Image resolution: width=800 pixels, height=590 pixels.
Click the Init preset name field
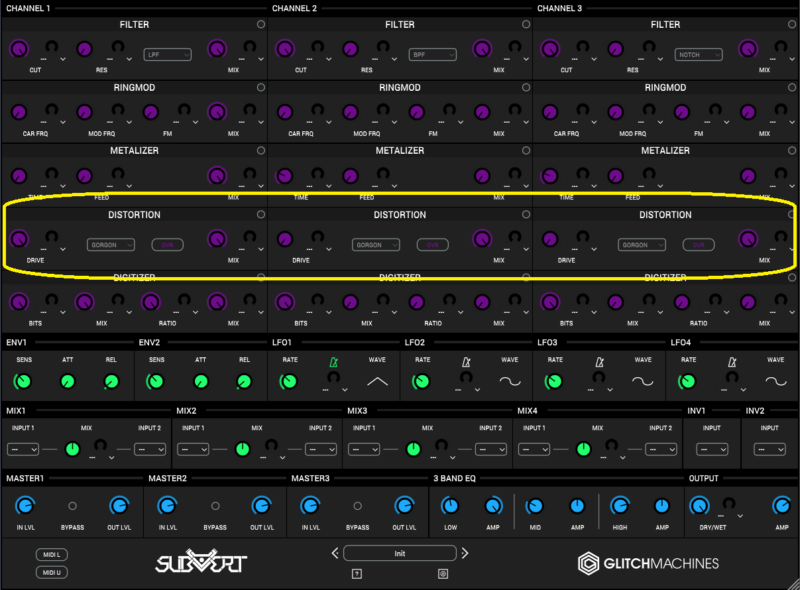(399, 553)
